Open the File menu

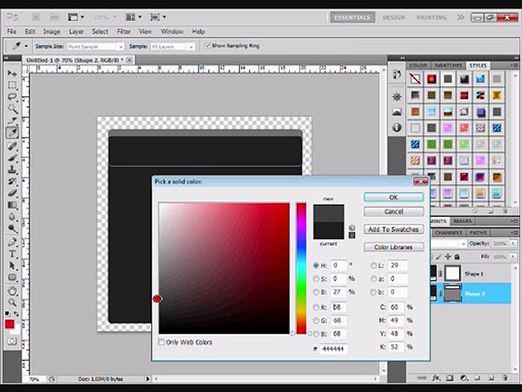(12, 32)
